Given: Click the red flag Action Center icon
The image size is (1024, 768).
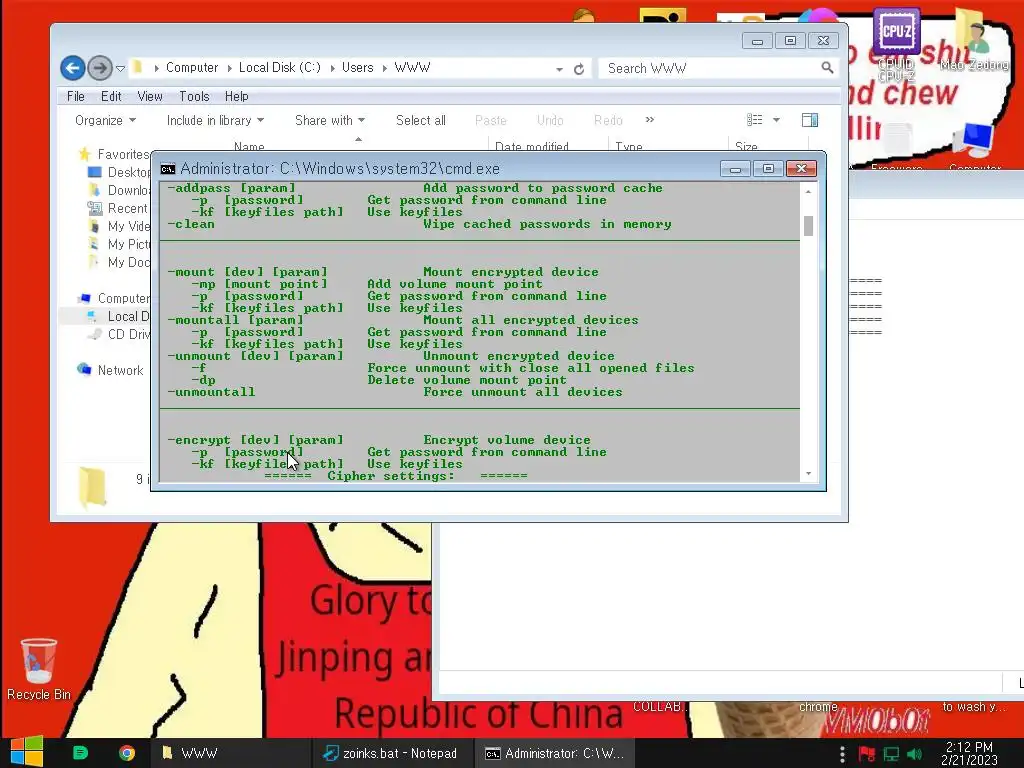Looking at the screenshot, I should pos(867,754).
